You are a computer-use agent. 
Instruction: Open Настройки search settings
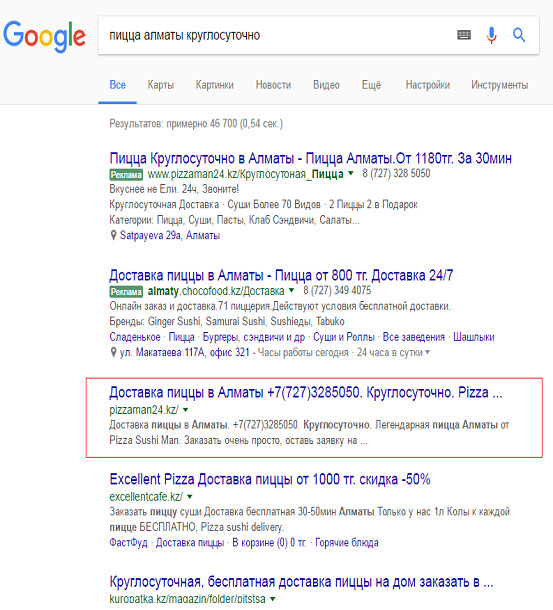pos(428,85)
